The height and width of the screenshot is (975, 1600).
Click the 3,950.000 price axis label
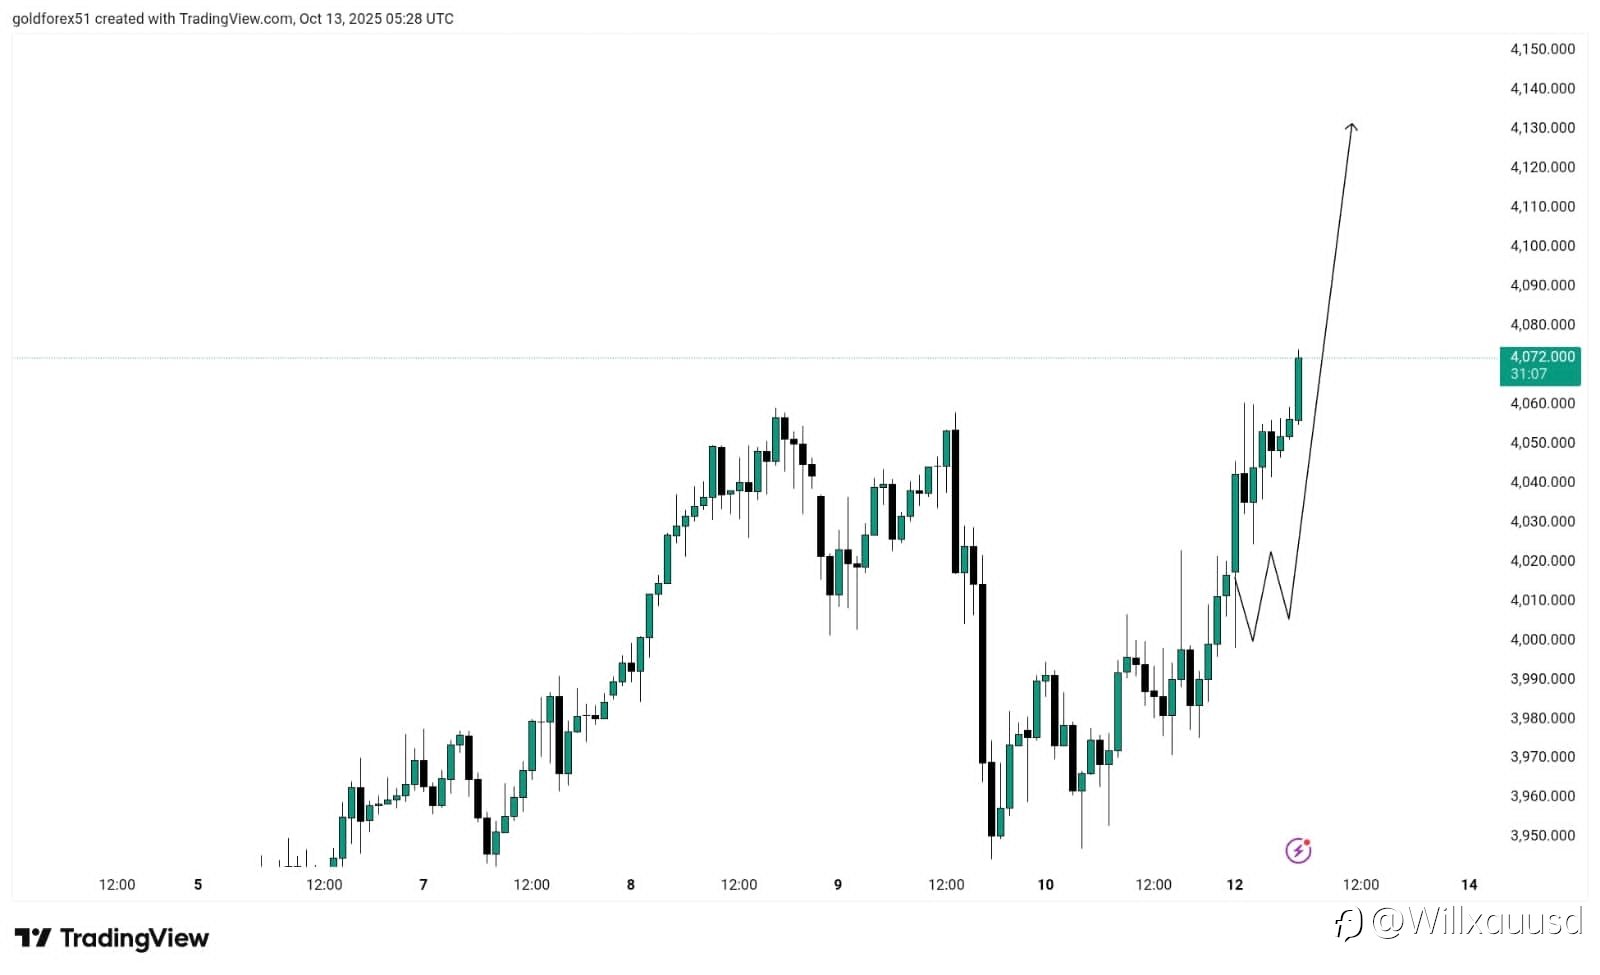coord(1542,835)
